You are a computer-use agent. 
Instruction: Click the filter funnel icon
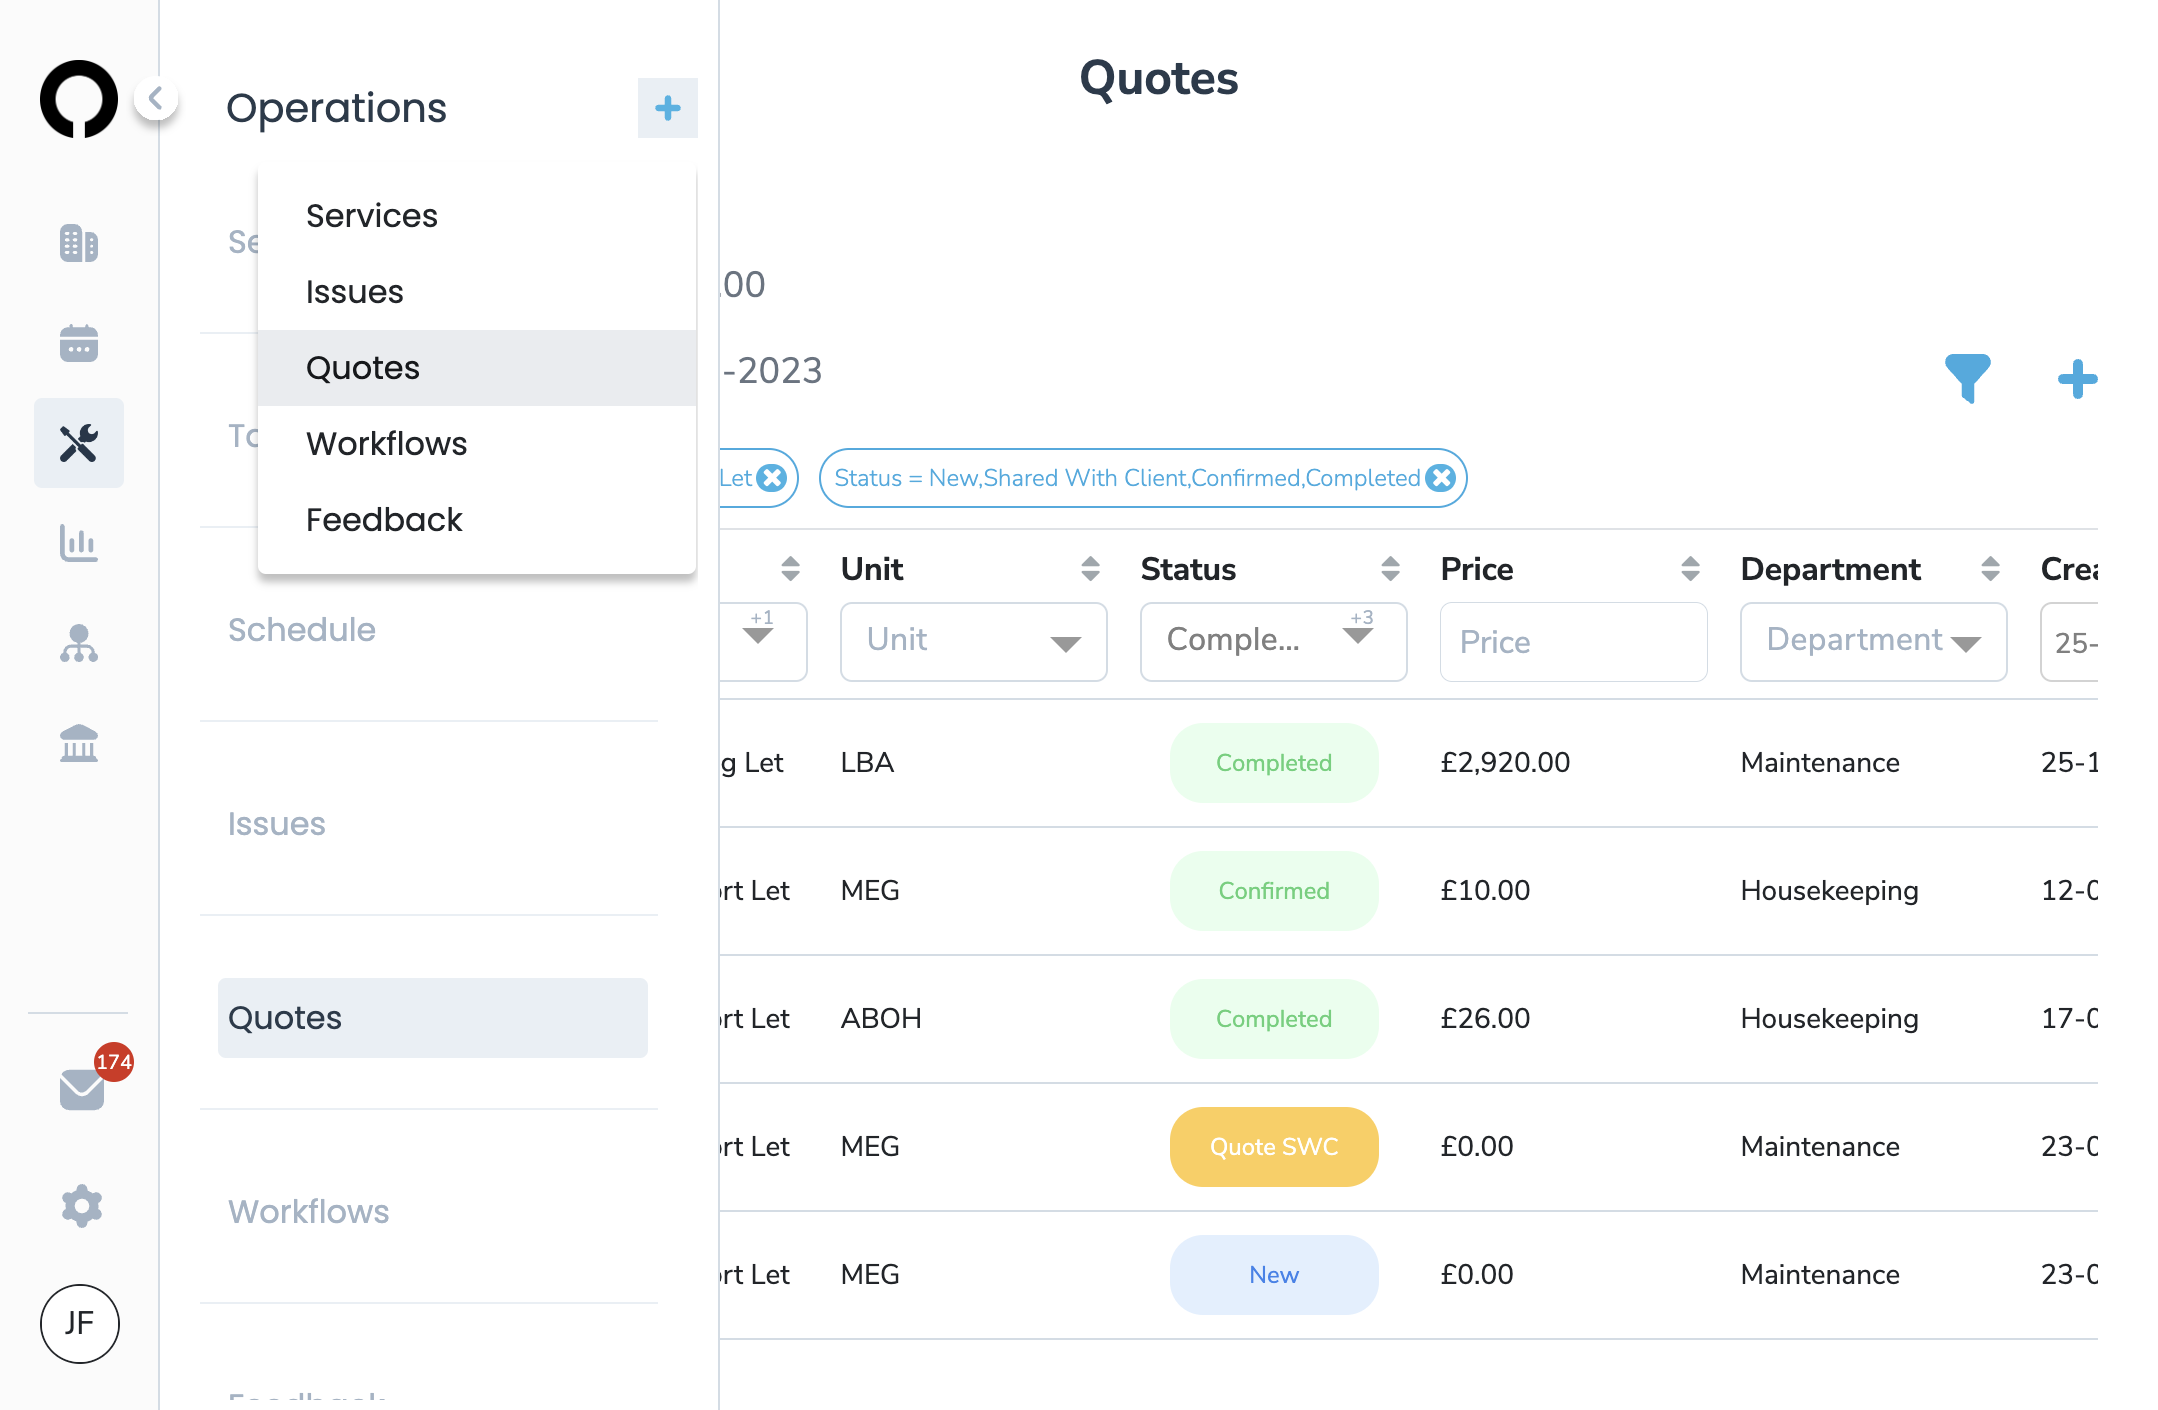click(1968, 379)
